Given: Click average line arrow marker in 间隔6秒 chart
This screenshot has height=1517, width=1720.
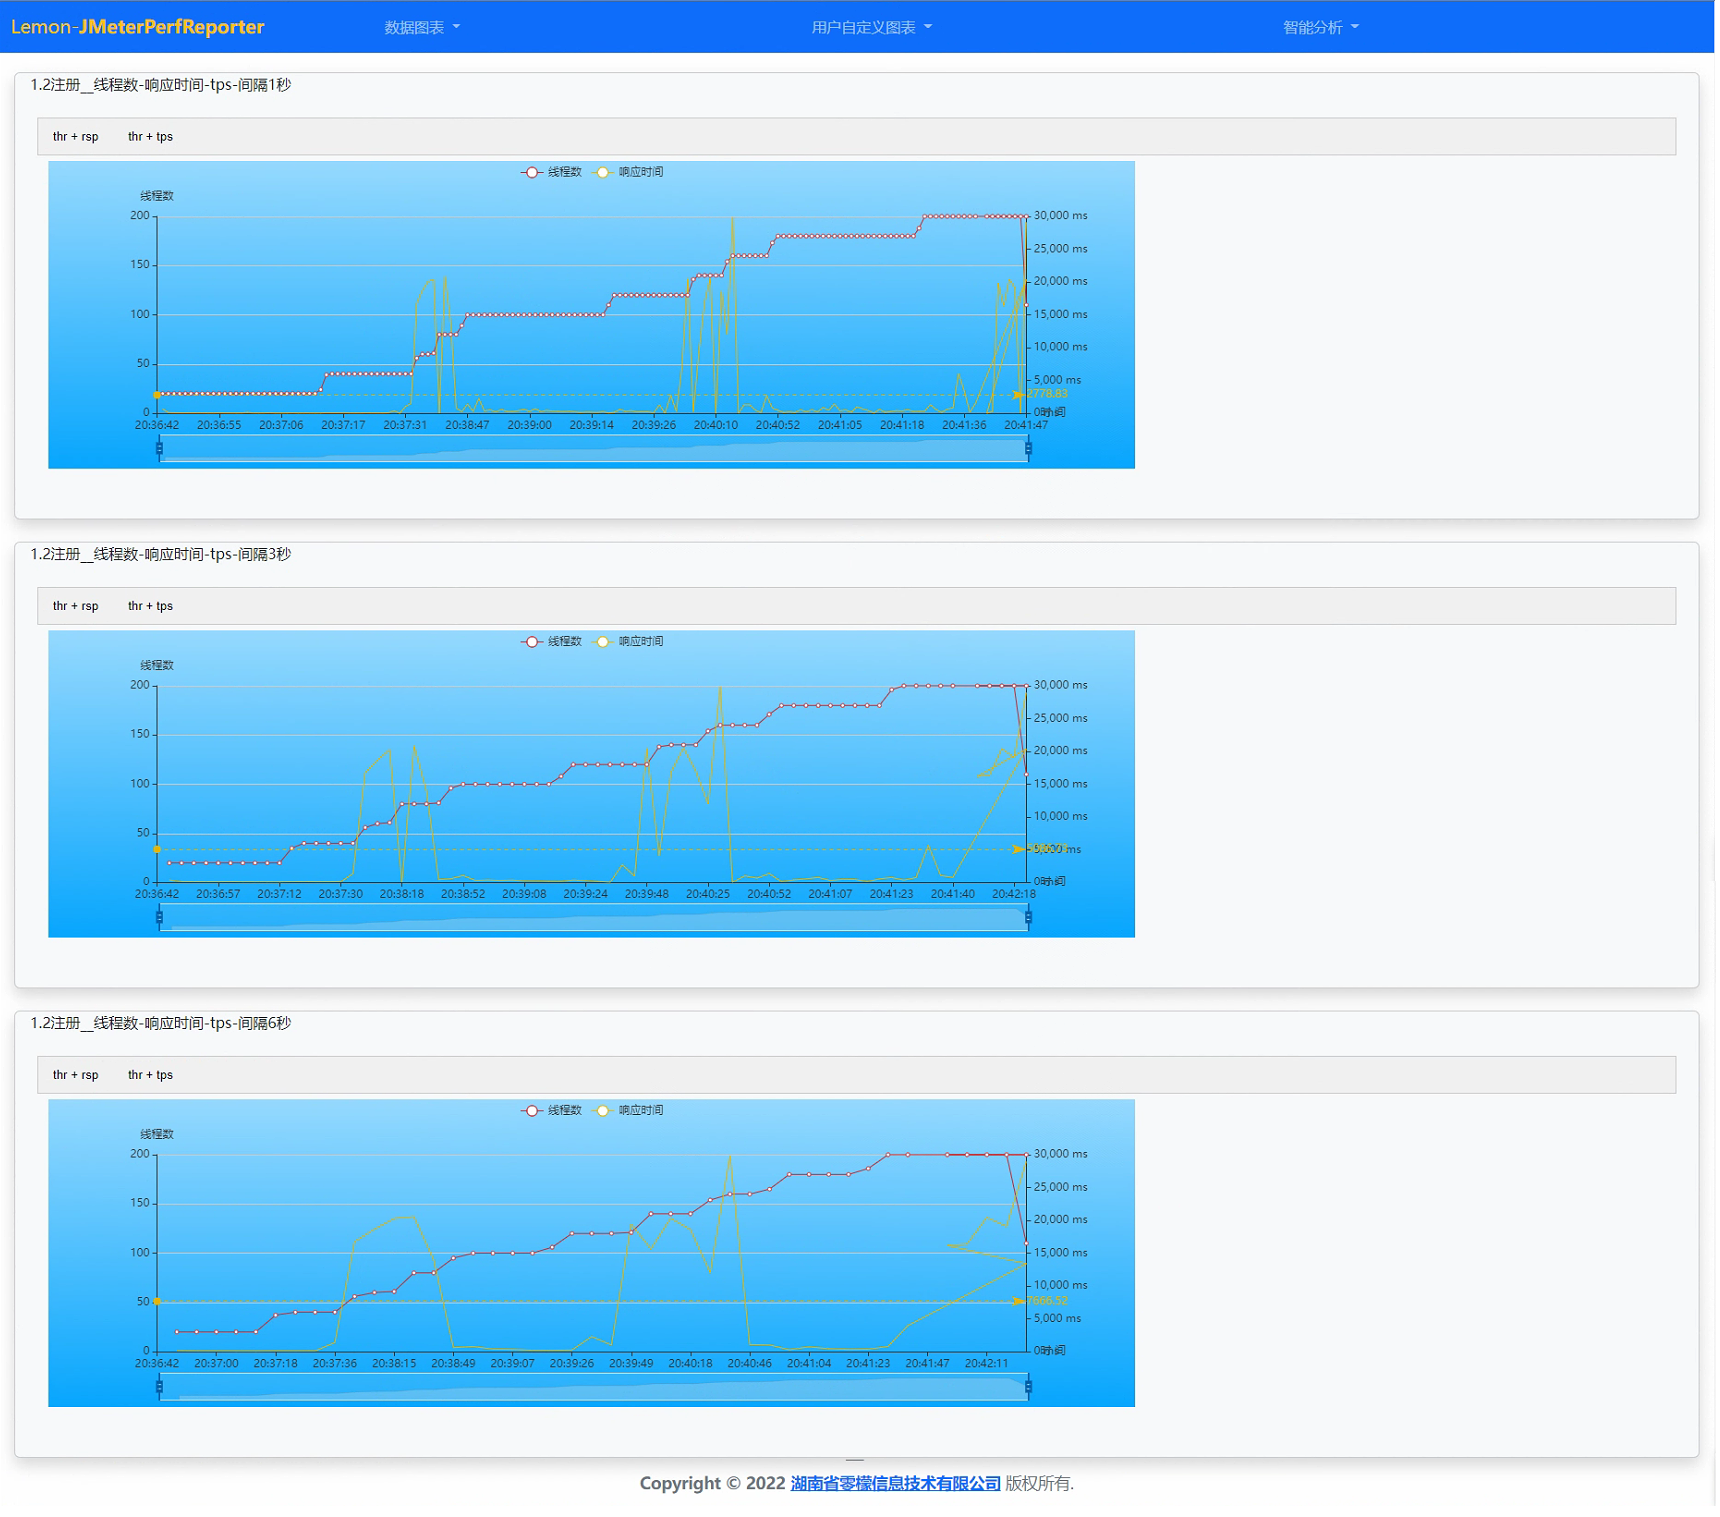Looking at the screenshot, I should coord(1018,1301).
